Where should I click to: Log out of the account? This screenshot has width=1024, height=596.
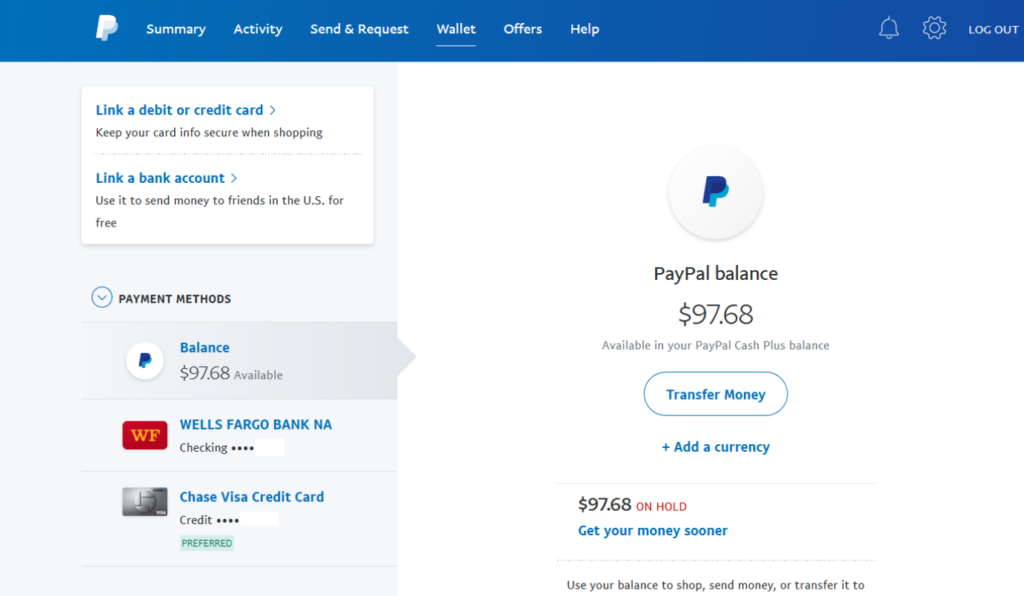pyautogui.click(x=993, y=29)
